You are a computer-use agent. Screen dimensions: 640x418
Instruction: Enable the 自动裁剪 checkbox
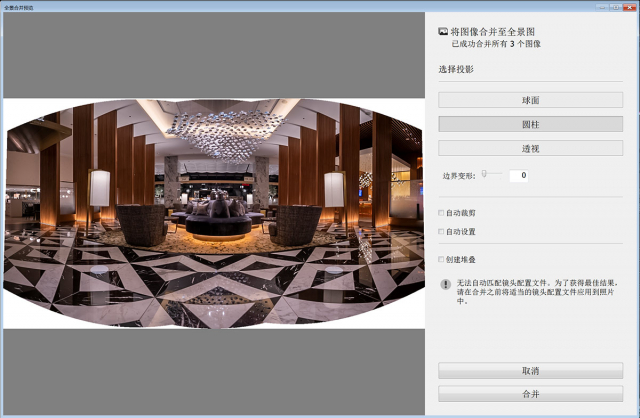click(x=441, y=213)
